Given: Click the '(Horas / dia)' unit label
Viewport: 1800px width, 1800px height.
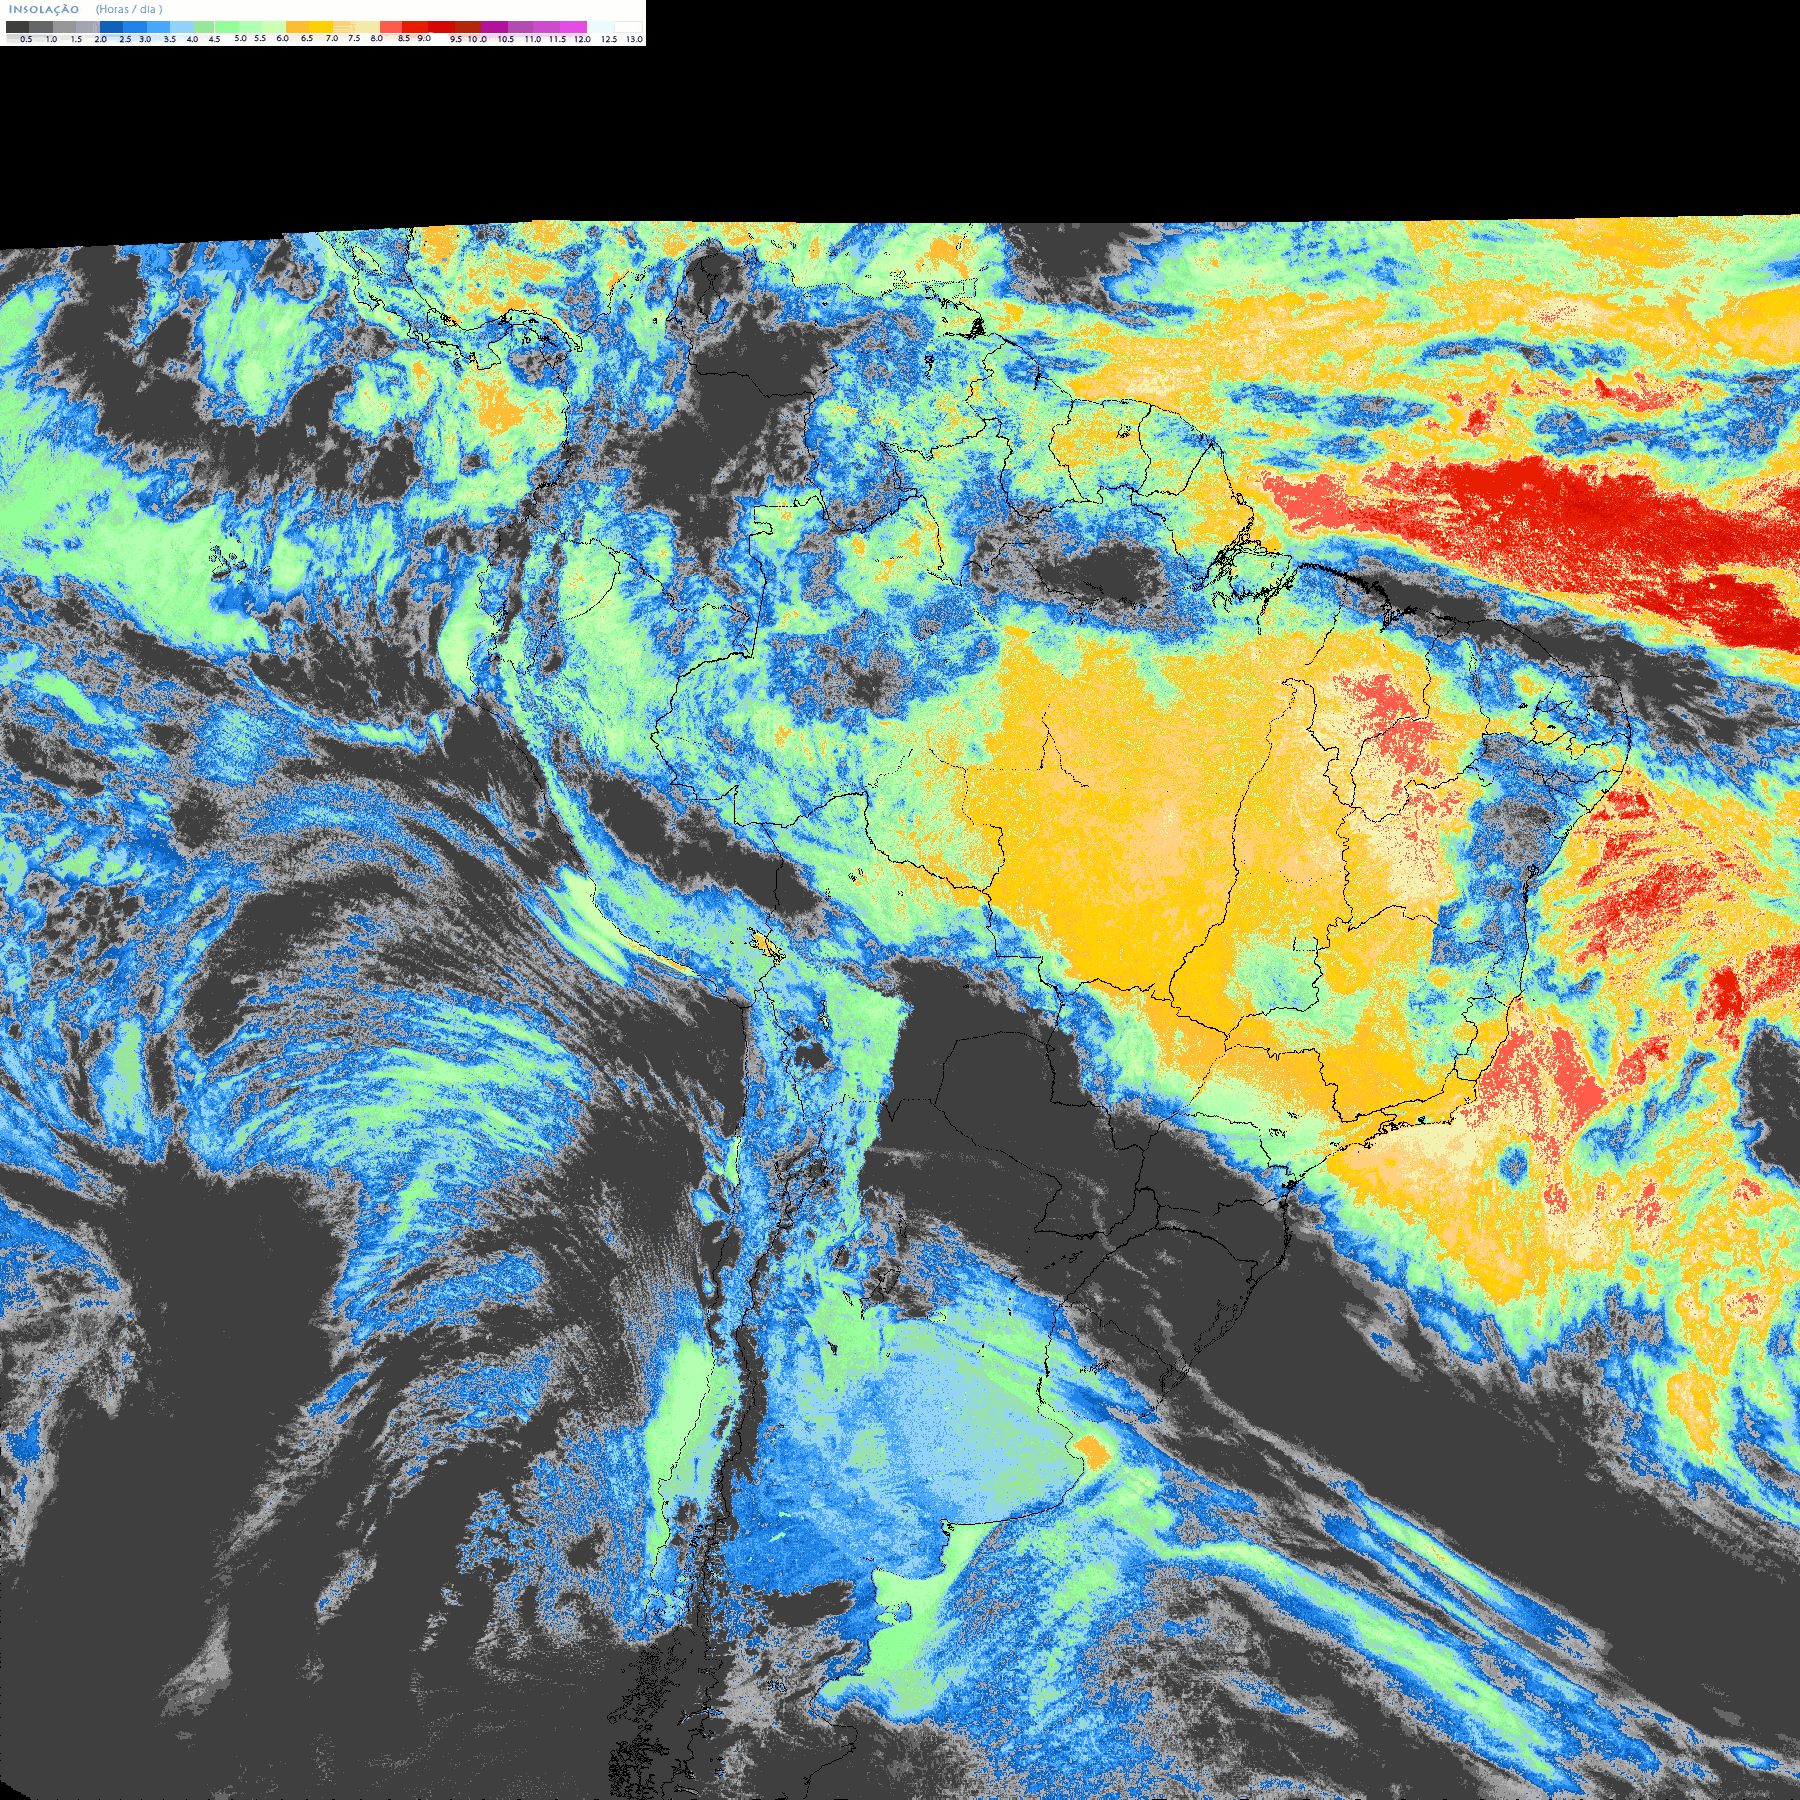Looking at the screenshot, I should pos(129,9).
